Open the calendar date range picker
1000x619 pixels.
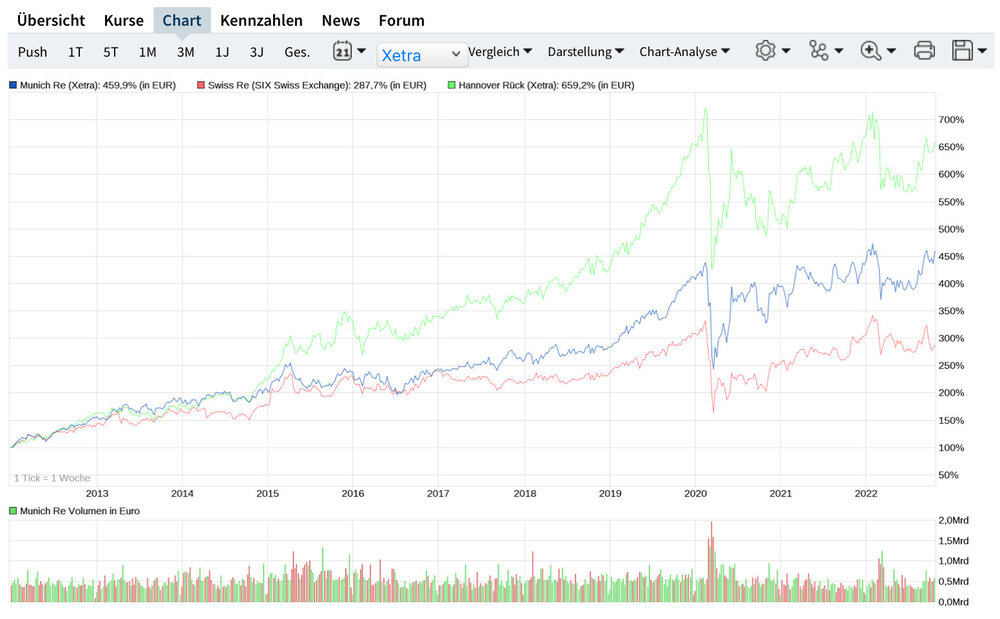tap(342, 51)
